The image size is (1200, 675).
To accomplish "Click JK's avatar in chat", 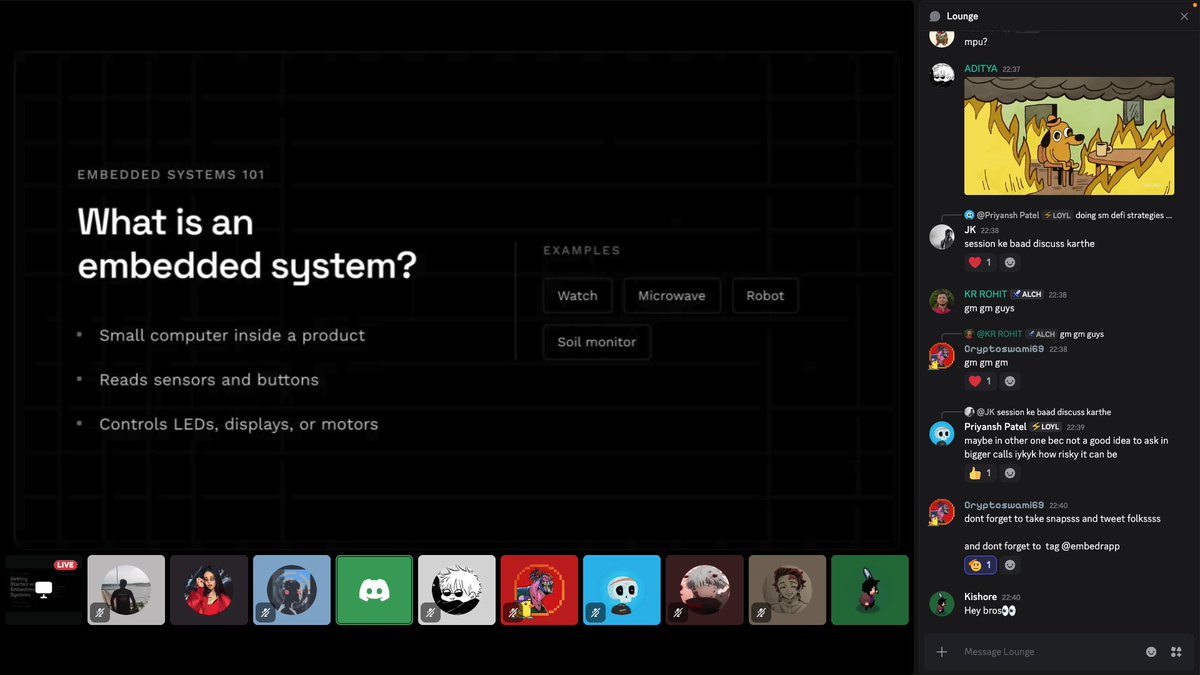I will click(942, 237).
